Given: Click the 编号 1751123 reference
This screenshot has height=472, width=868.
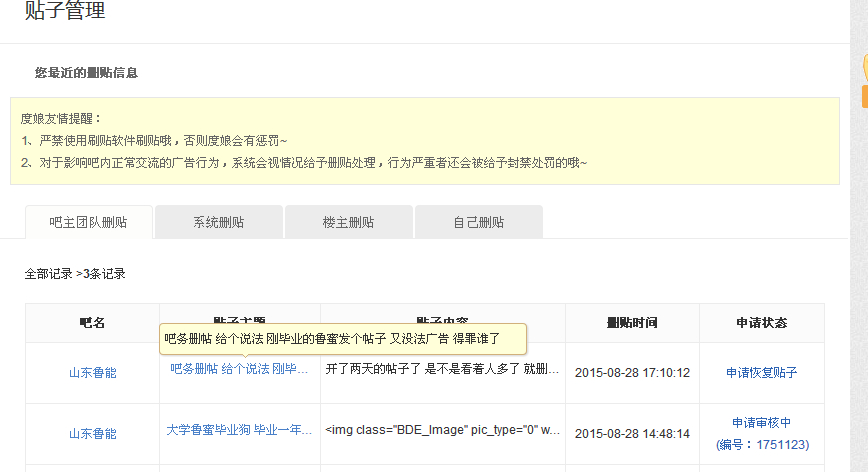Looking at the screenshot, I should [x=762, y=445].
